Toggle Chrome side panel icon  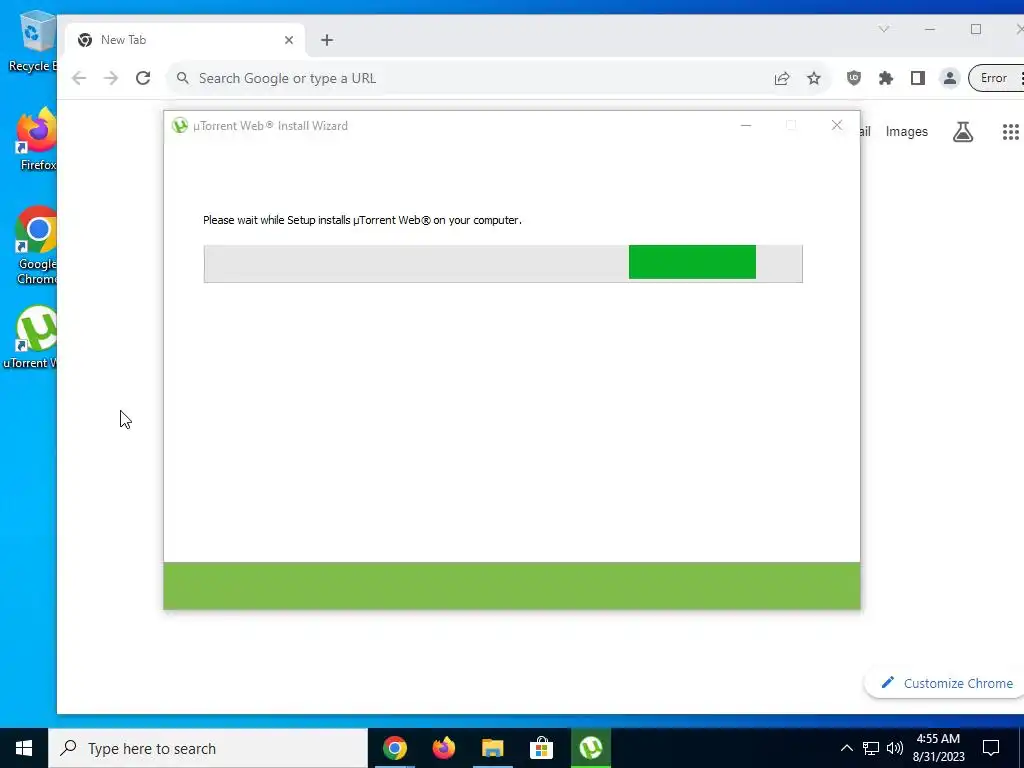point(918,78)
